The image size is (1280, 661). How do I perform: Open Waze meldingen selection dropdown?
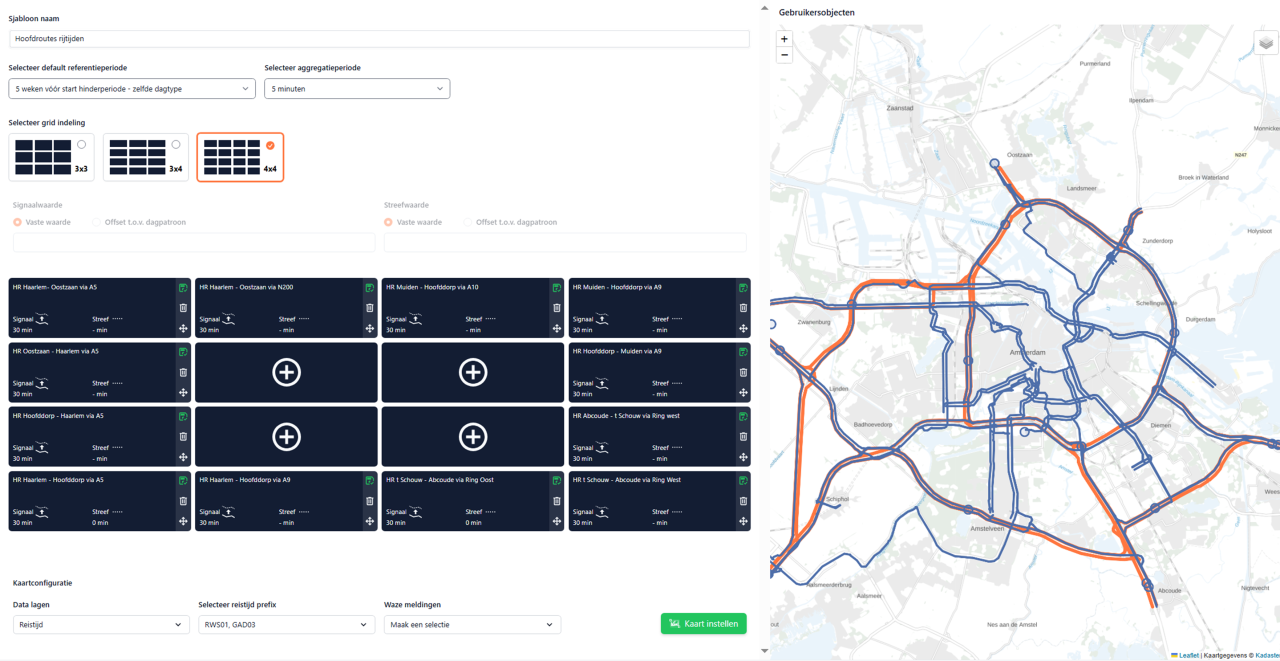pos(472,625)
